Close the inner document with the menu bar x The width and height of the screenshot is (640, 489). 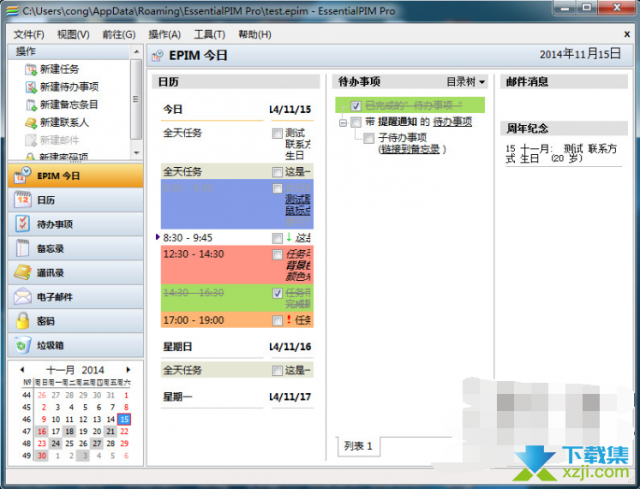click(x=627, y=35)
